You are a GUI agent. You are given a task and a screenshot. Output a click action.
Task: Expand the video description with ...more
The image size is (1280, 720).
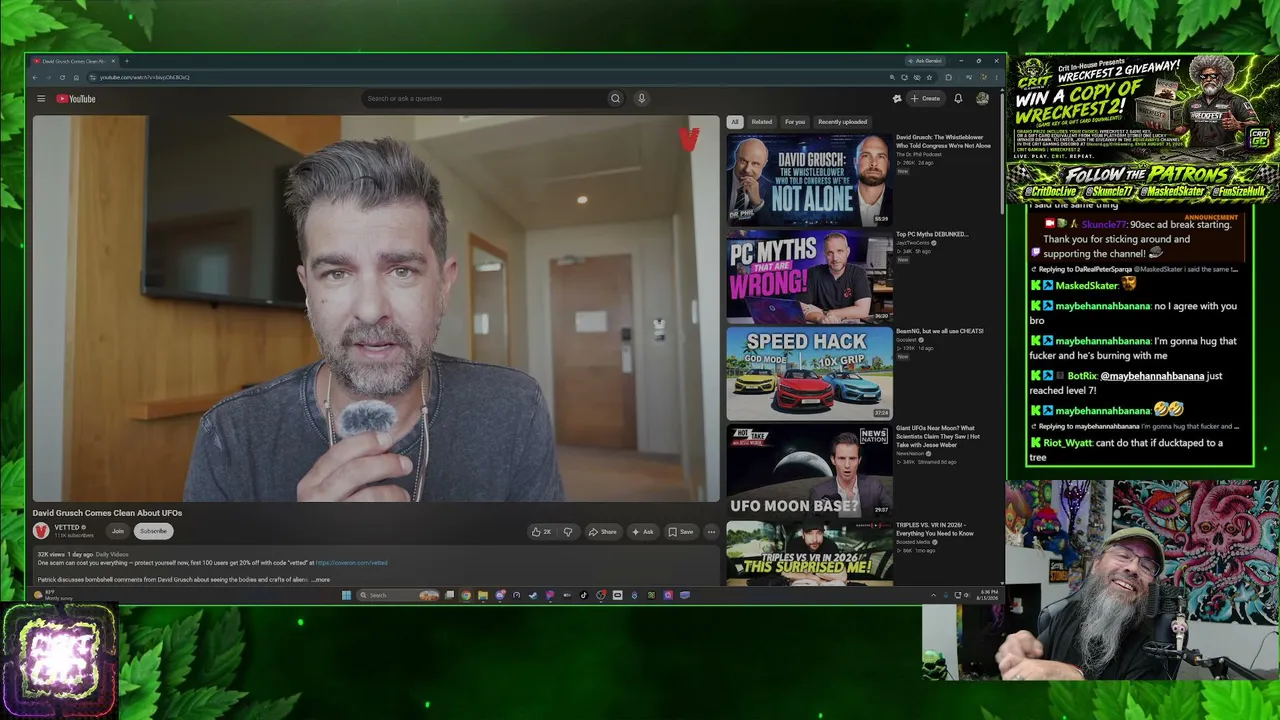pos(321,580)
